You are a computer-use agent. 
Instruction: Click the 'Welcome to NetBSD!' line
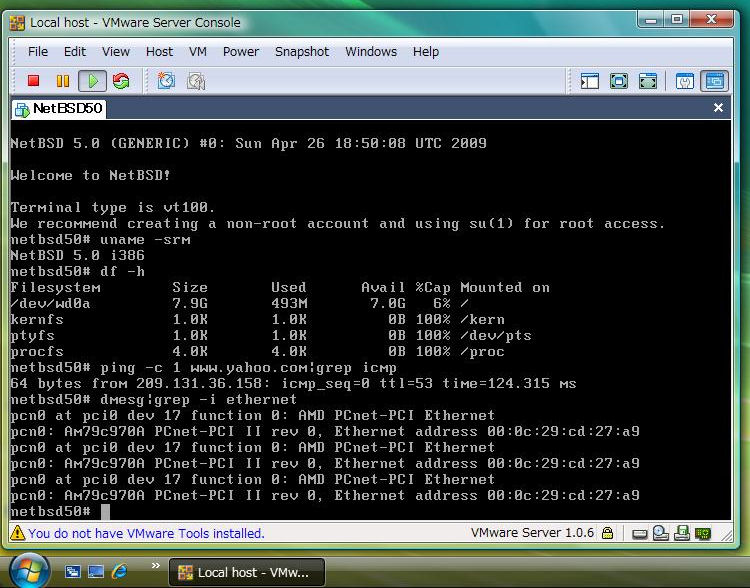(90, 175)
